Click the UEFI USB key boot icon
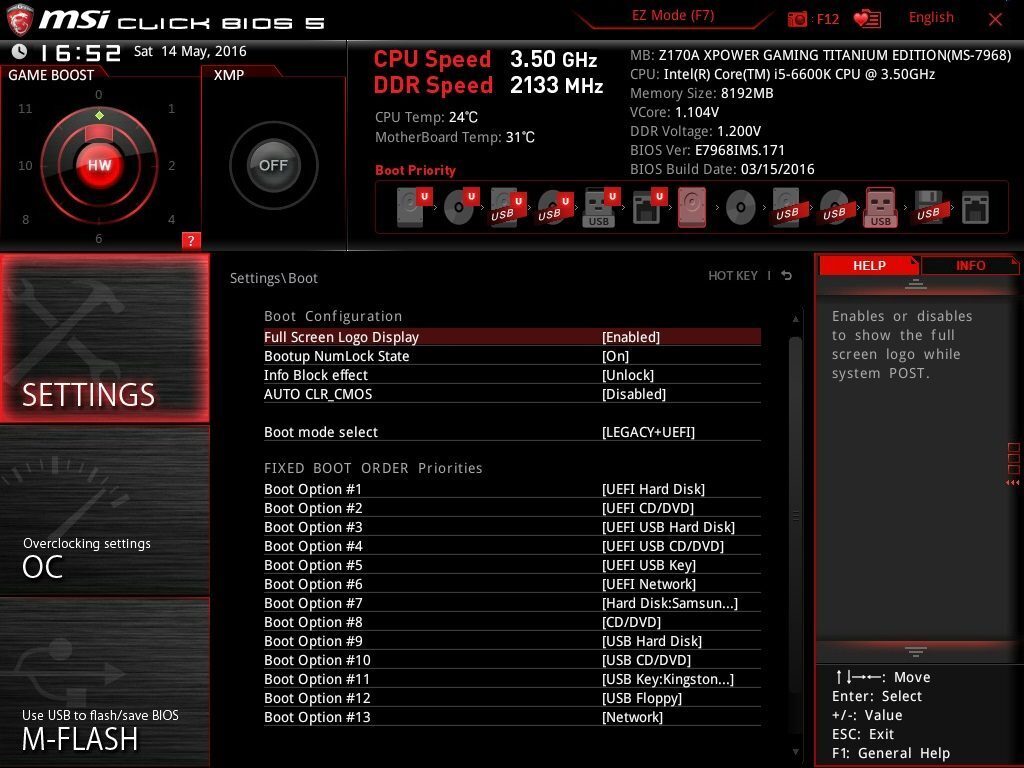The height and width of the screenshot is (768, 1024). click(x=601, y=208)
